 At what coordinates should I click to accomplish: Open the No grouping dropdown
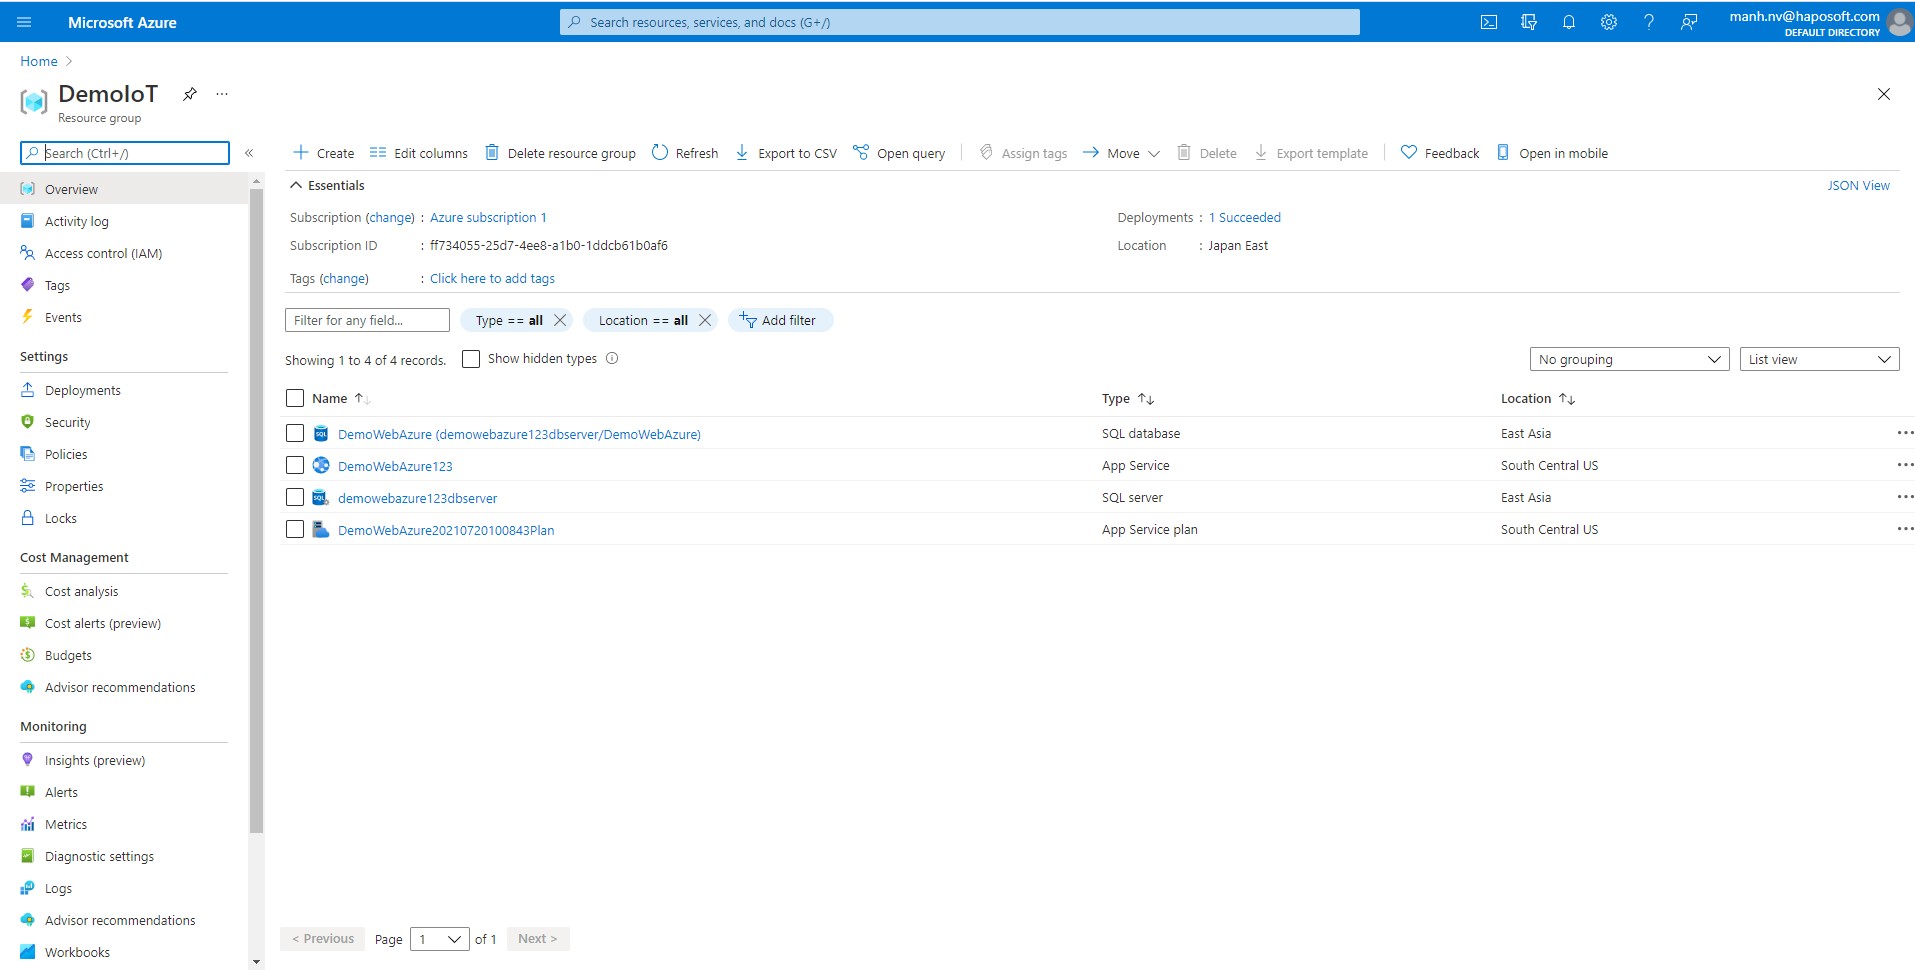1629,359
